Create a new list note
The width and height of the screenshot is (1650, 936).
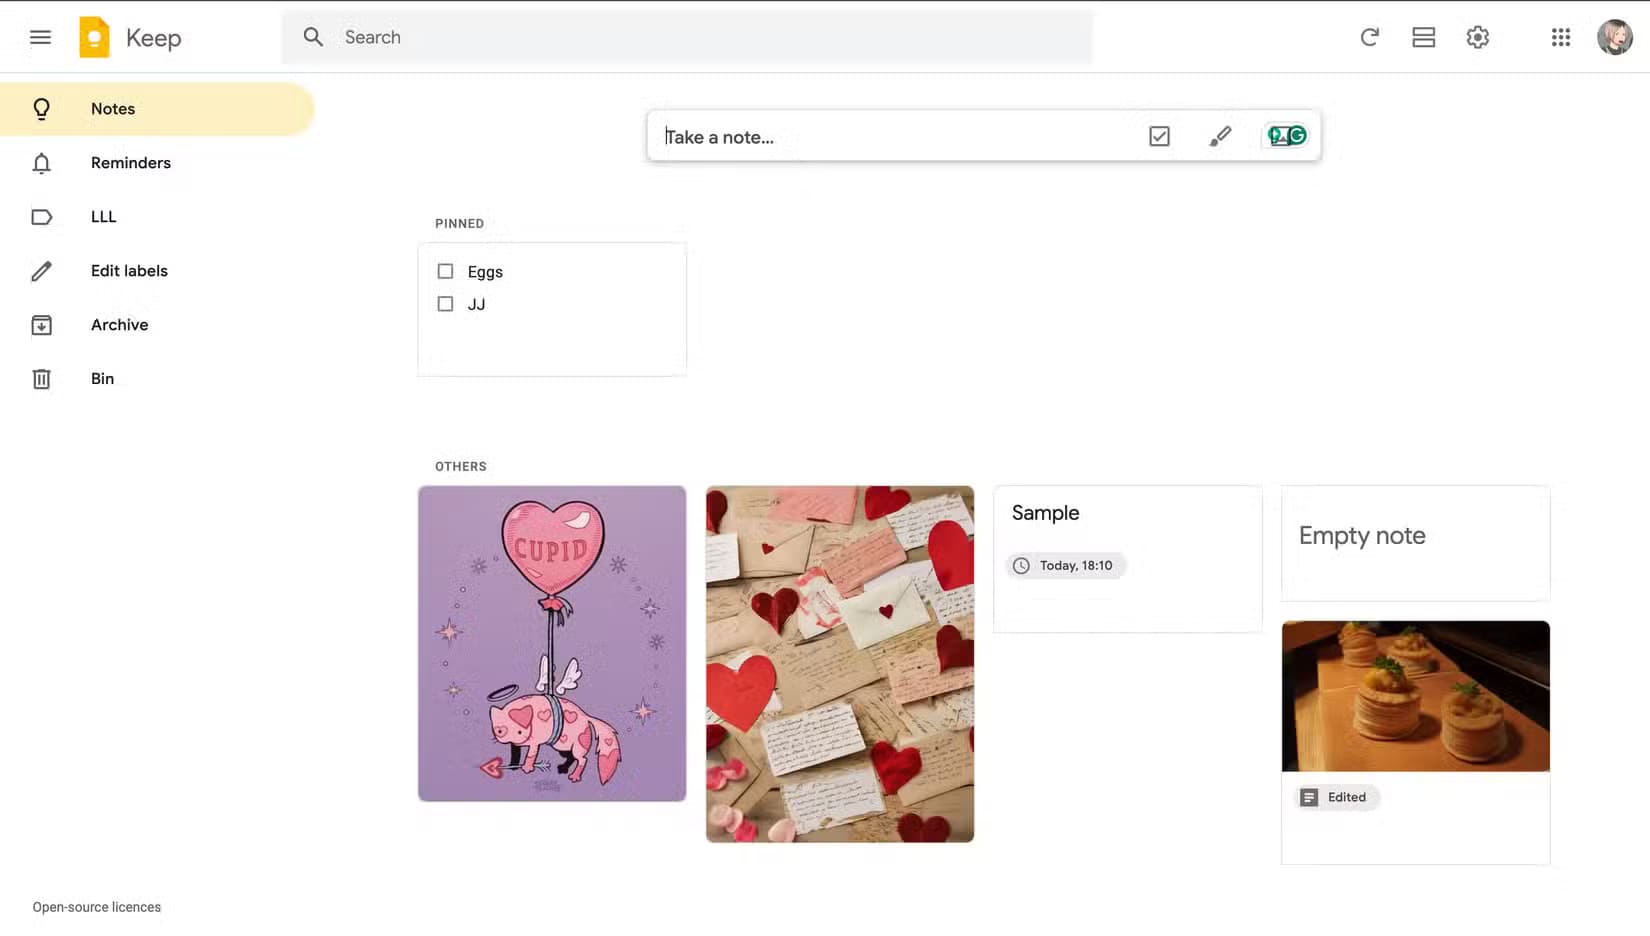click(x=1159, y=136)
